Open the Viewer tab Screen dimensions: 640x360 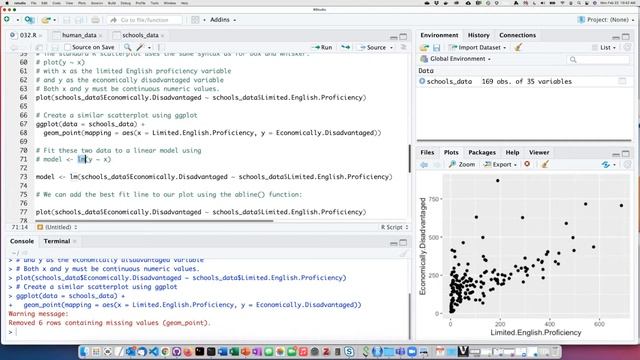tap(539, 152)
